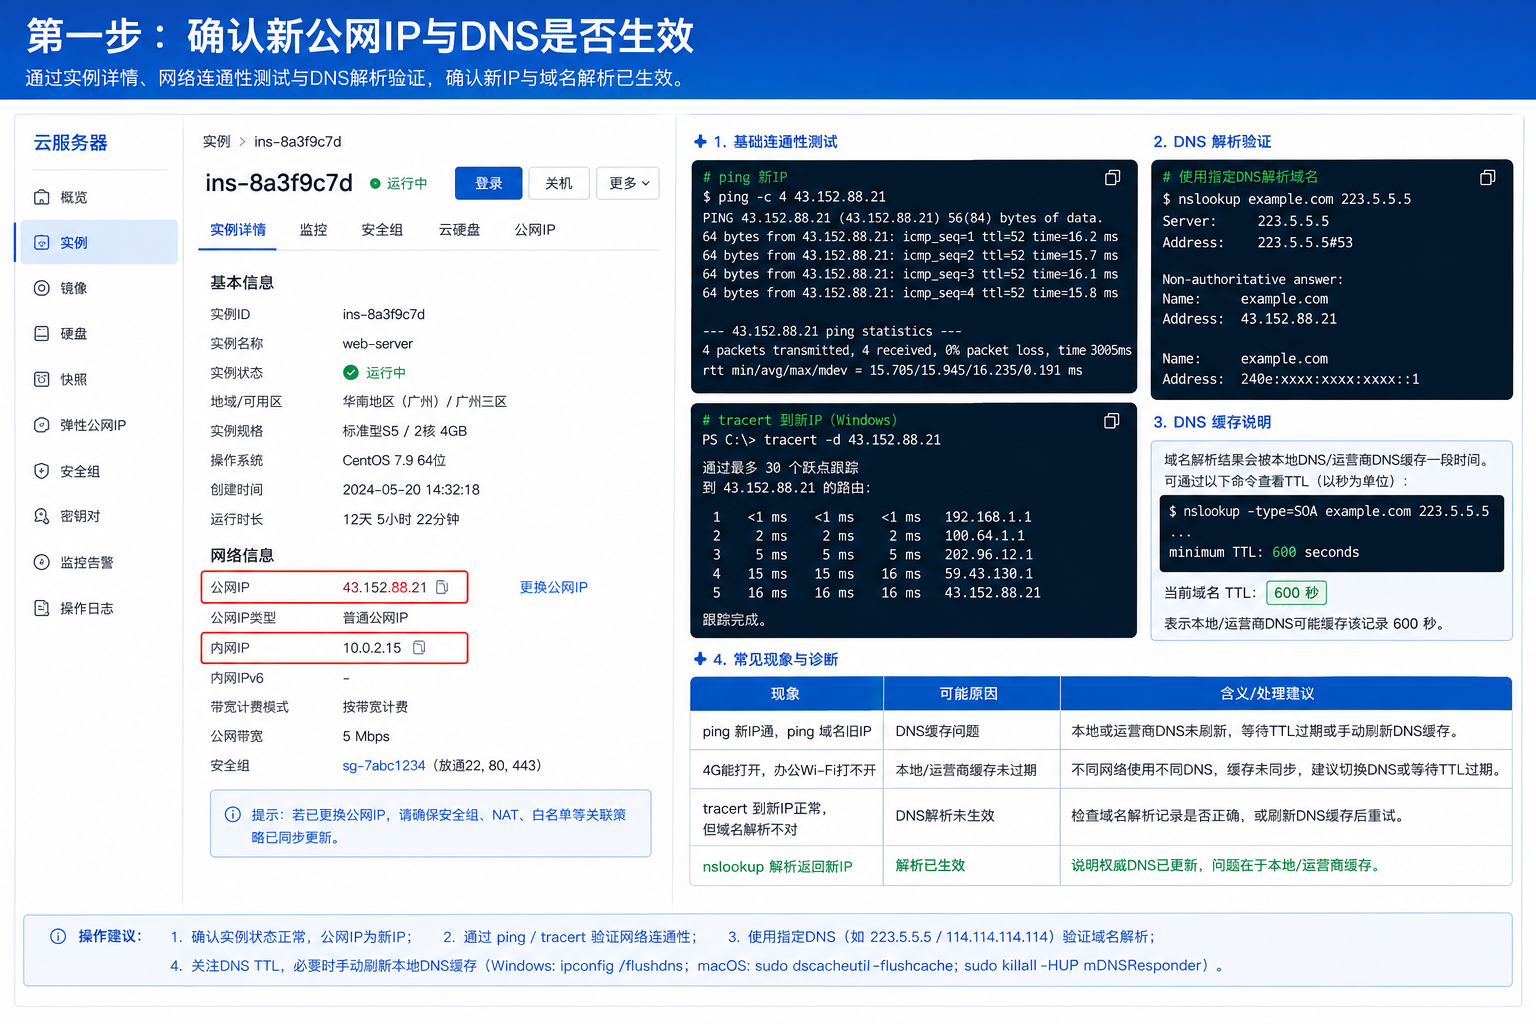The width and height of the screenshot is (1536, 1024).
Task: Switch to the 安全组 tab
Action: 382,230
